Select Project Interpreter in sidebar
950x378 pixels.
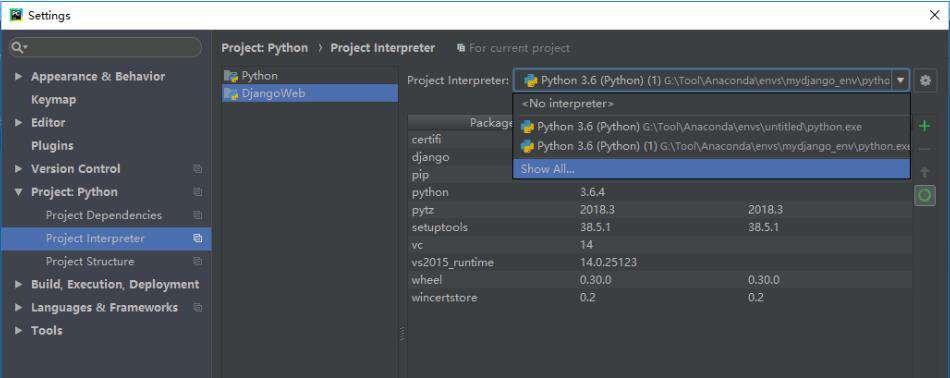[x=106, y=239]
